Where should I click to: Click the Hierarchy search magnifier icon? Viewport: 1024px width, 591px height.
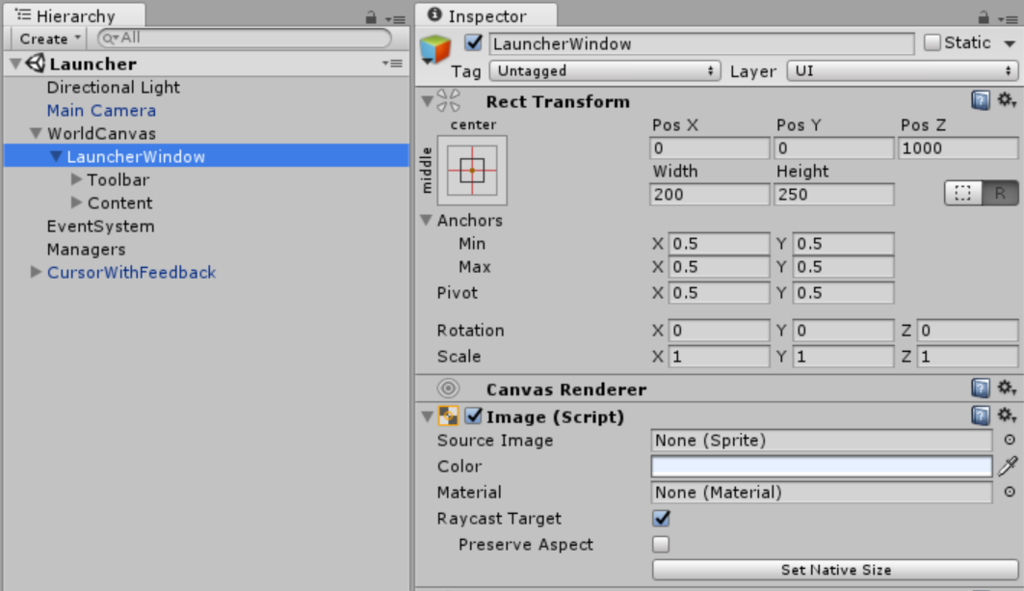110,39
